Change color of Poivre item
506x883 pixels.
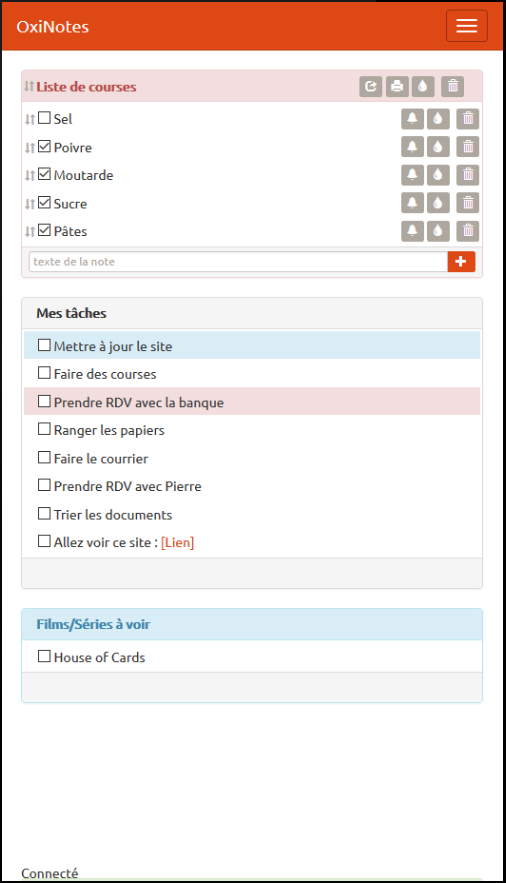tap(438, 147)
